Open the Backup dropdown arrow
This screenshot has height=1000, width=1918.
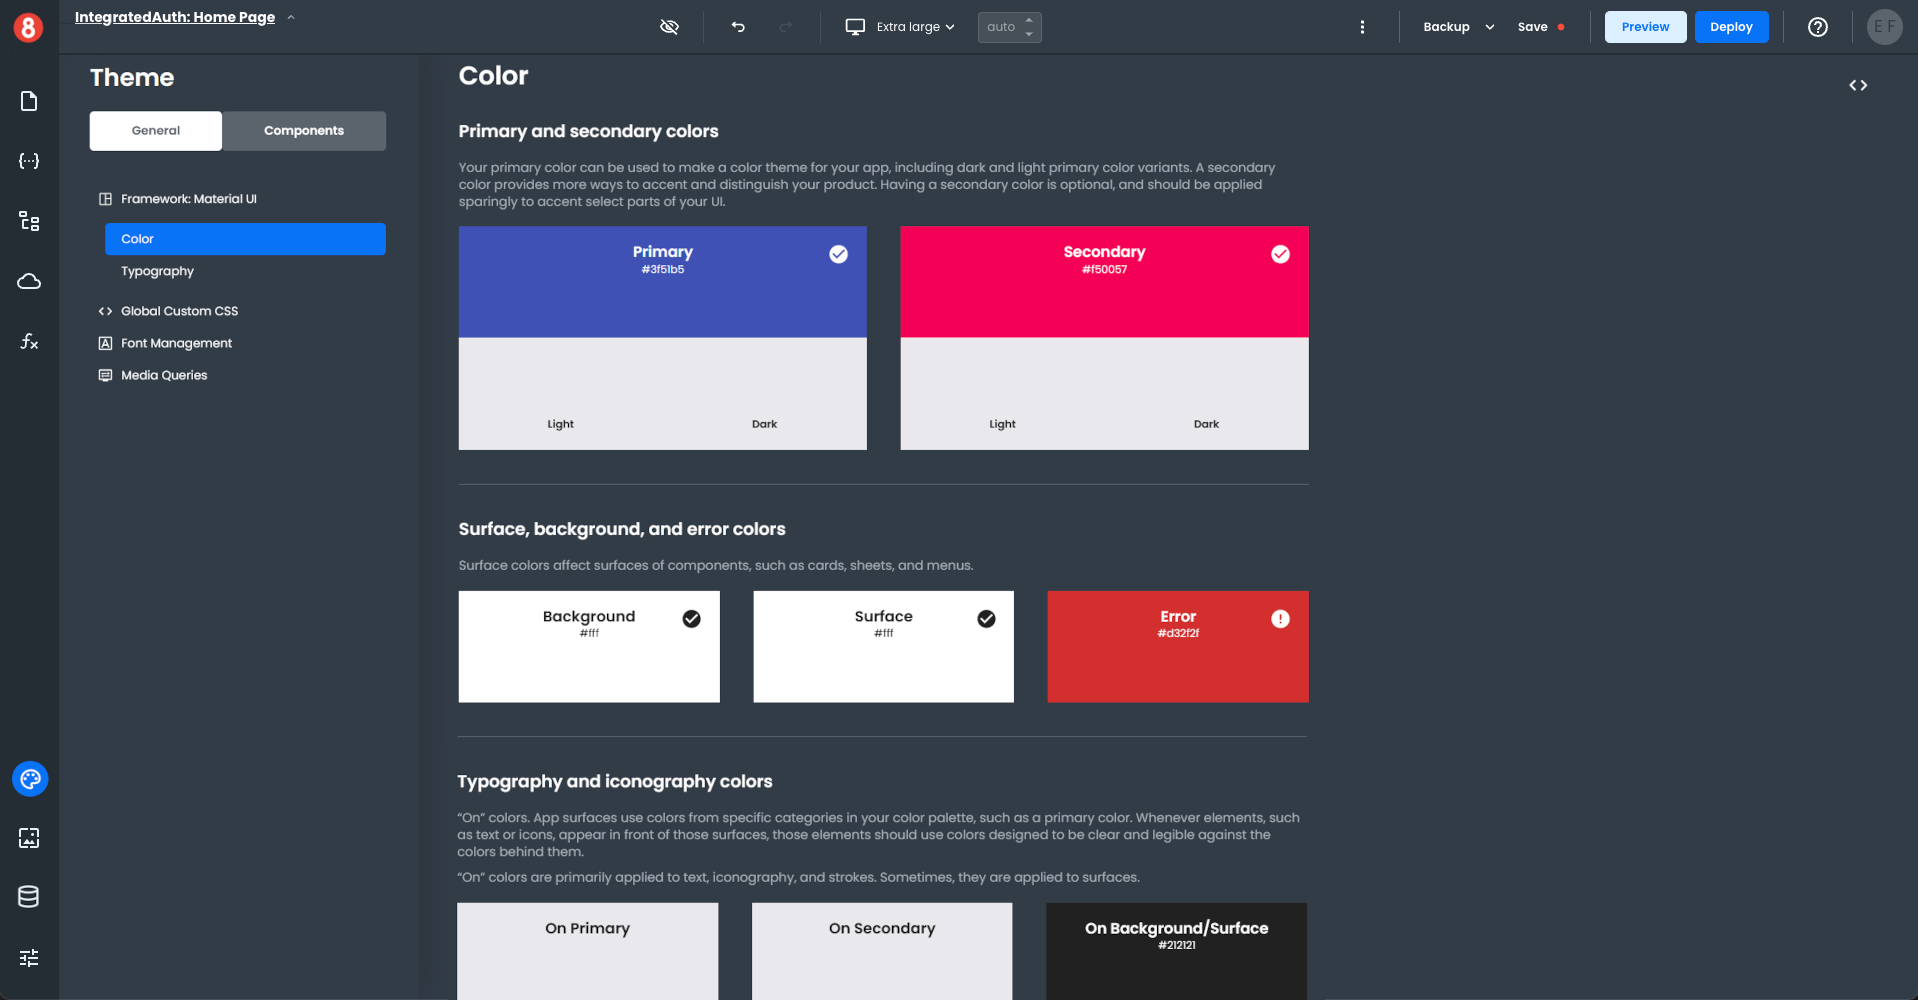1489,27
